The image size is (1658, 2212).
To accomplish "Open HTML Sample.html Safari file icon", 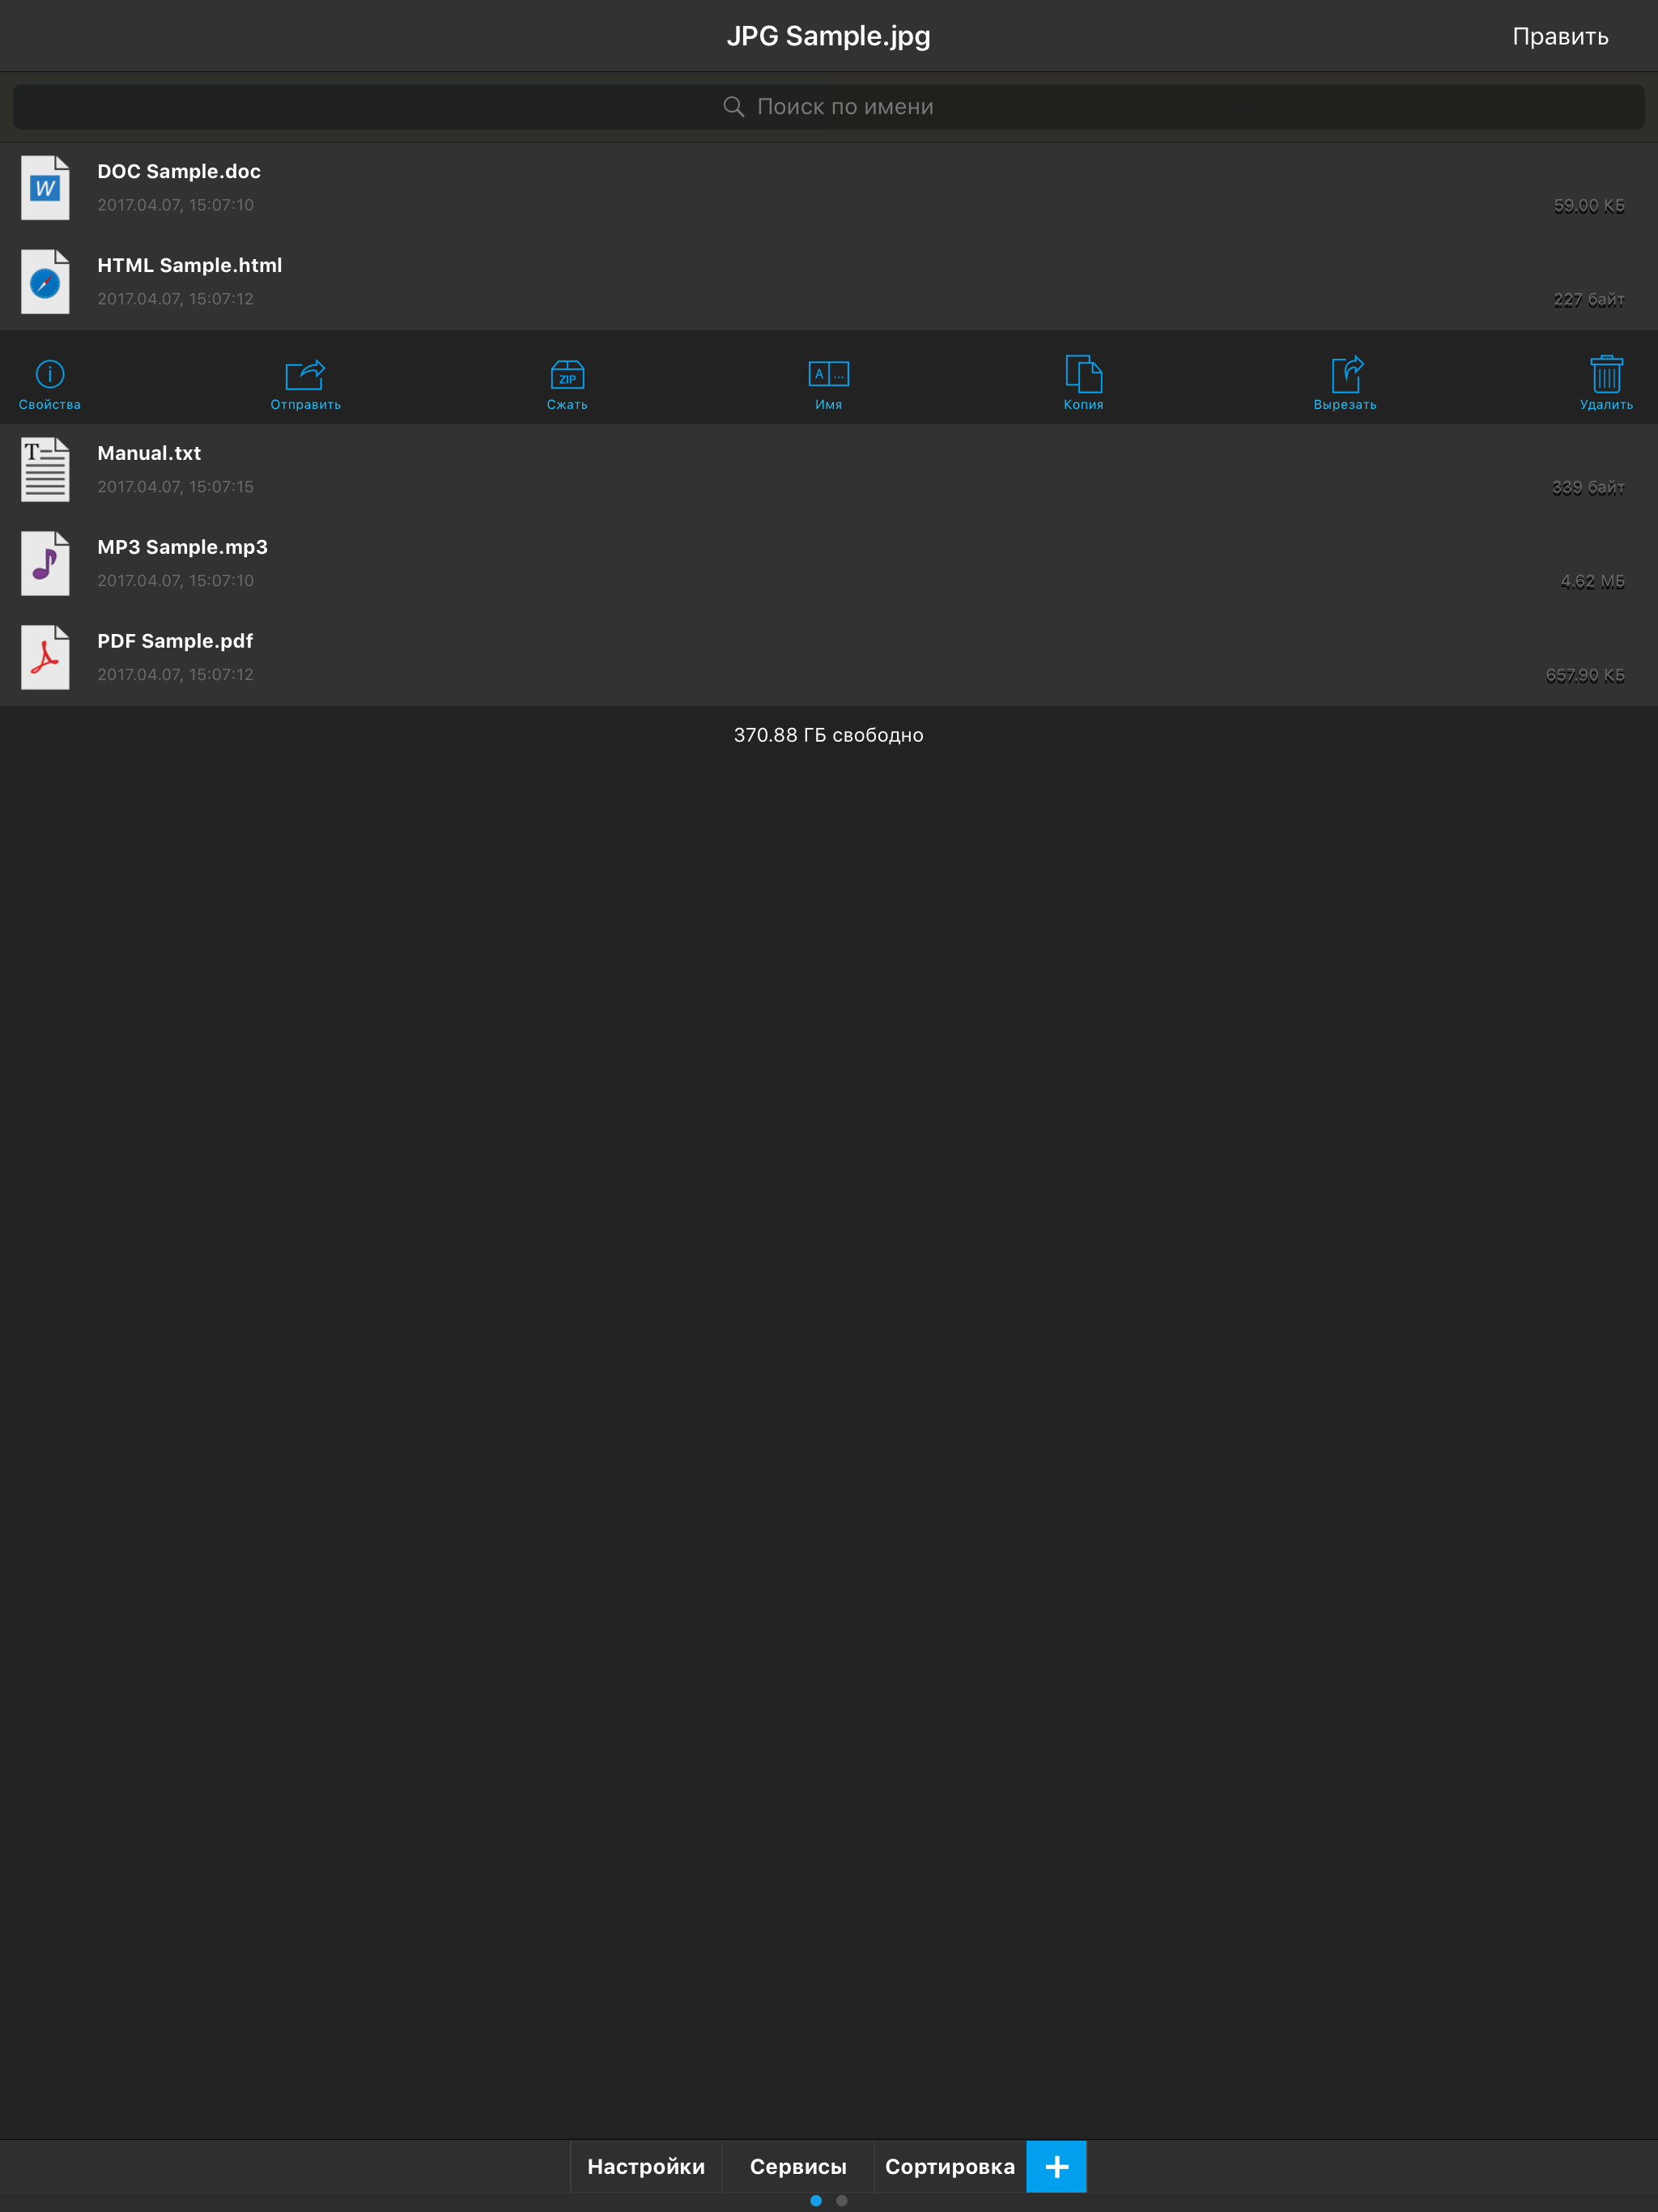I will click(45, 282).
